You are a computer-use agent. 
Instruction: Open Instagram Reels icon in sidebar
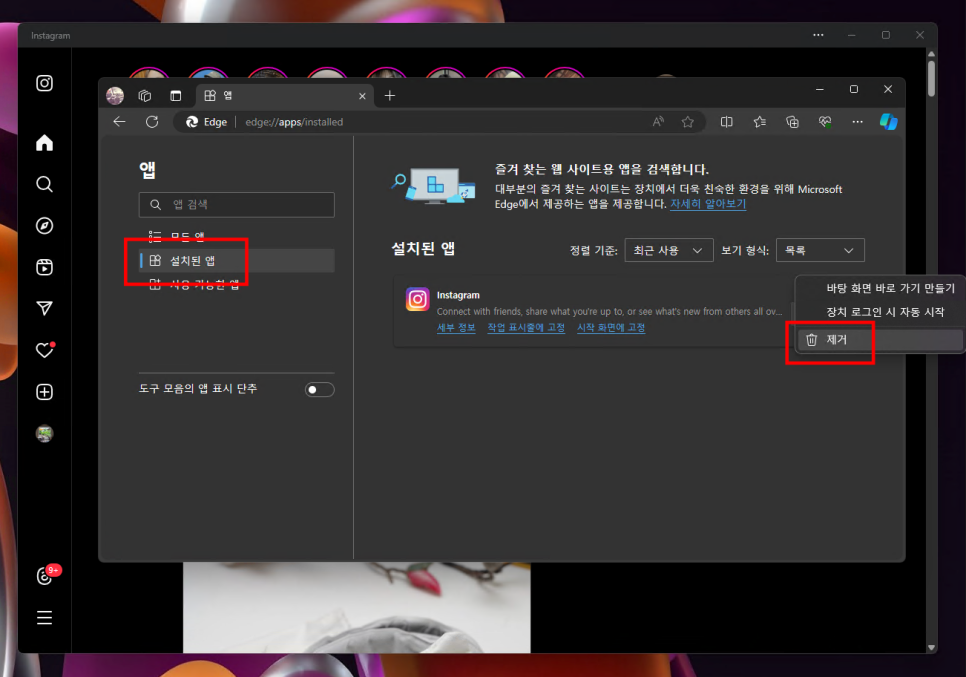[x=44, y=267]
